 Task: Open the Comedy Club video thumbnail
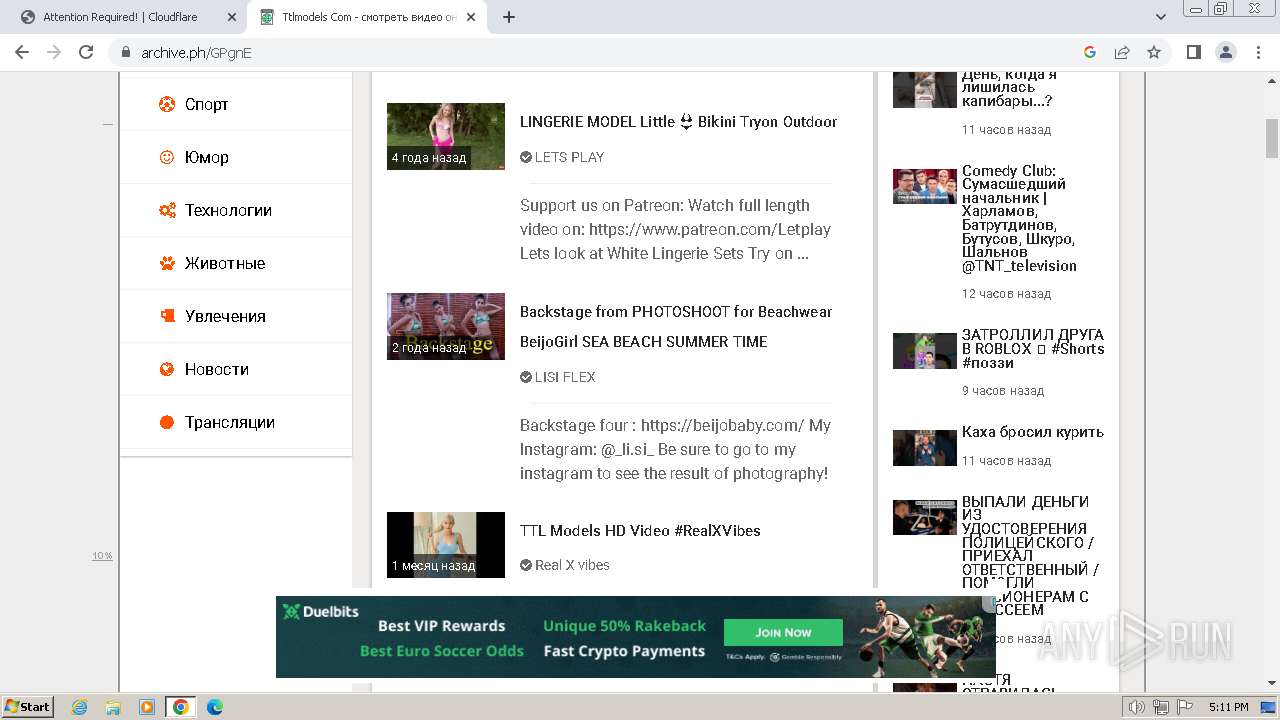point(924,186)
